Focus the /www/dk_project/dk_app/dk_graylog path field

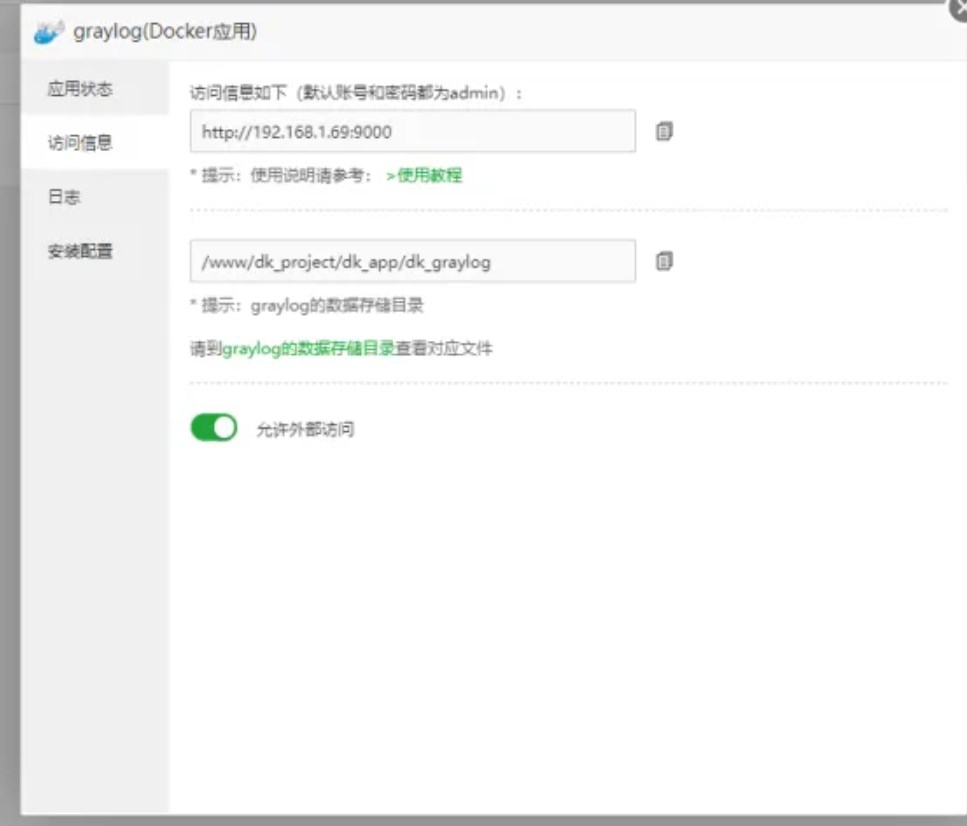[x=412, y=261]
